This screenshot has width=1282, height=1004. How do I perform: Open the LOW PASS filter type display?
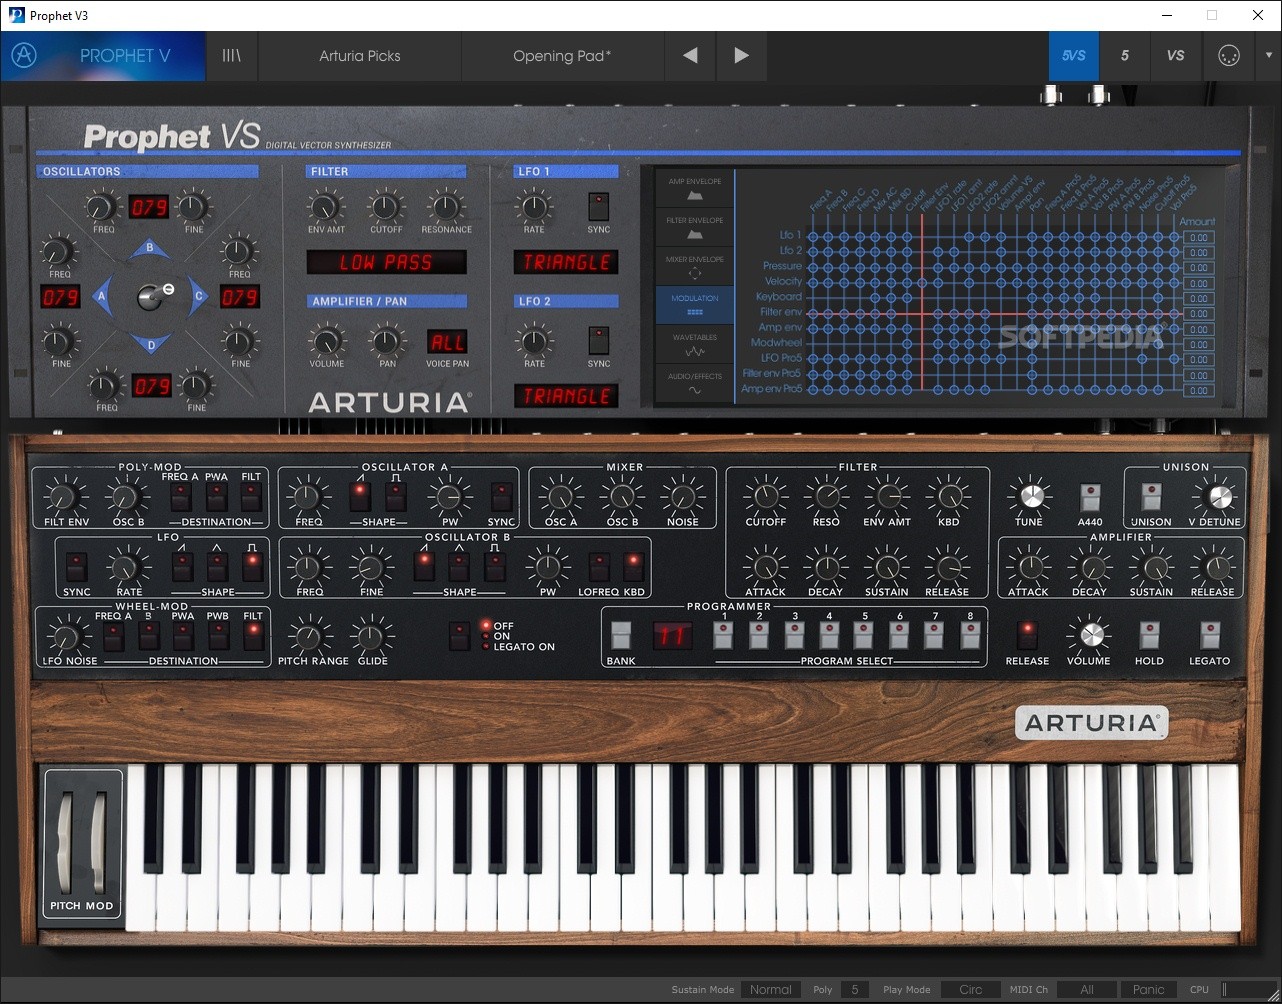pyautogui.click(x=386, y=263)
